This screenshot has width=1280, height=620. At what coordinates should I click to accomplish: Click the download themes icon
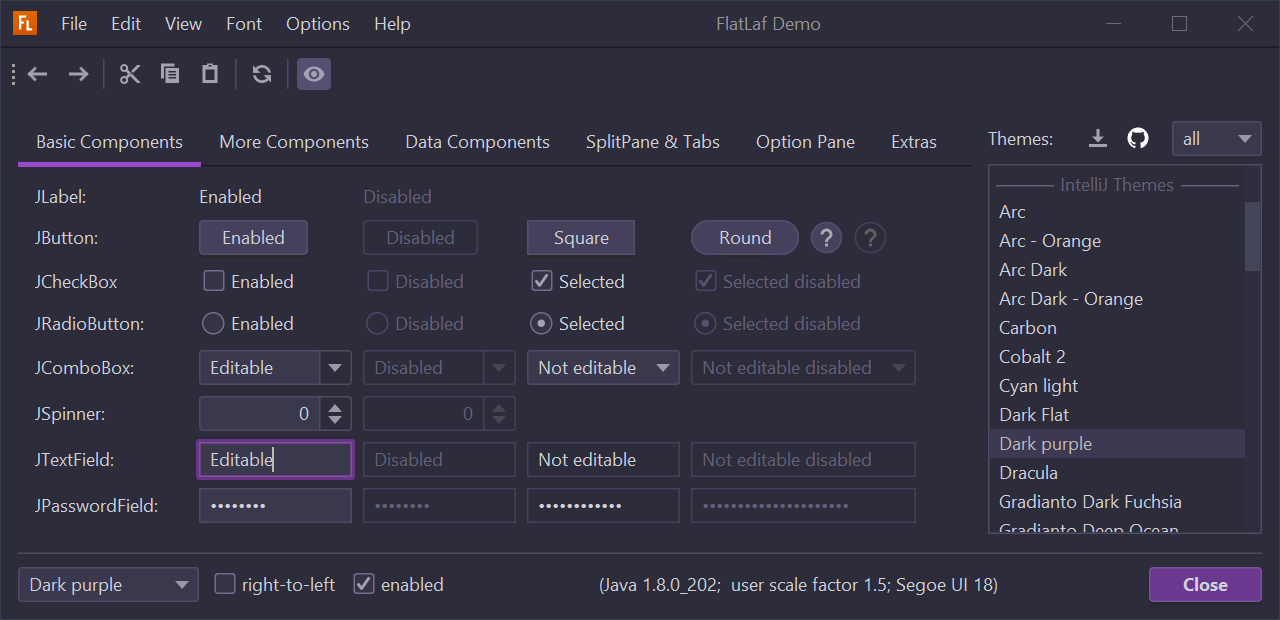tap(1098, 139)
